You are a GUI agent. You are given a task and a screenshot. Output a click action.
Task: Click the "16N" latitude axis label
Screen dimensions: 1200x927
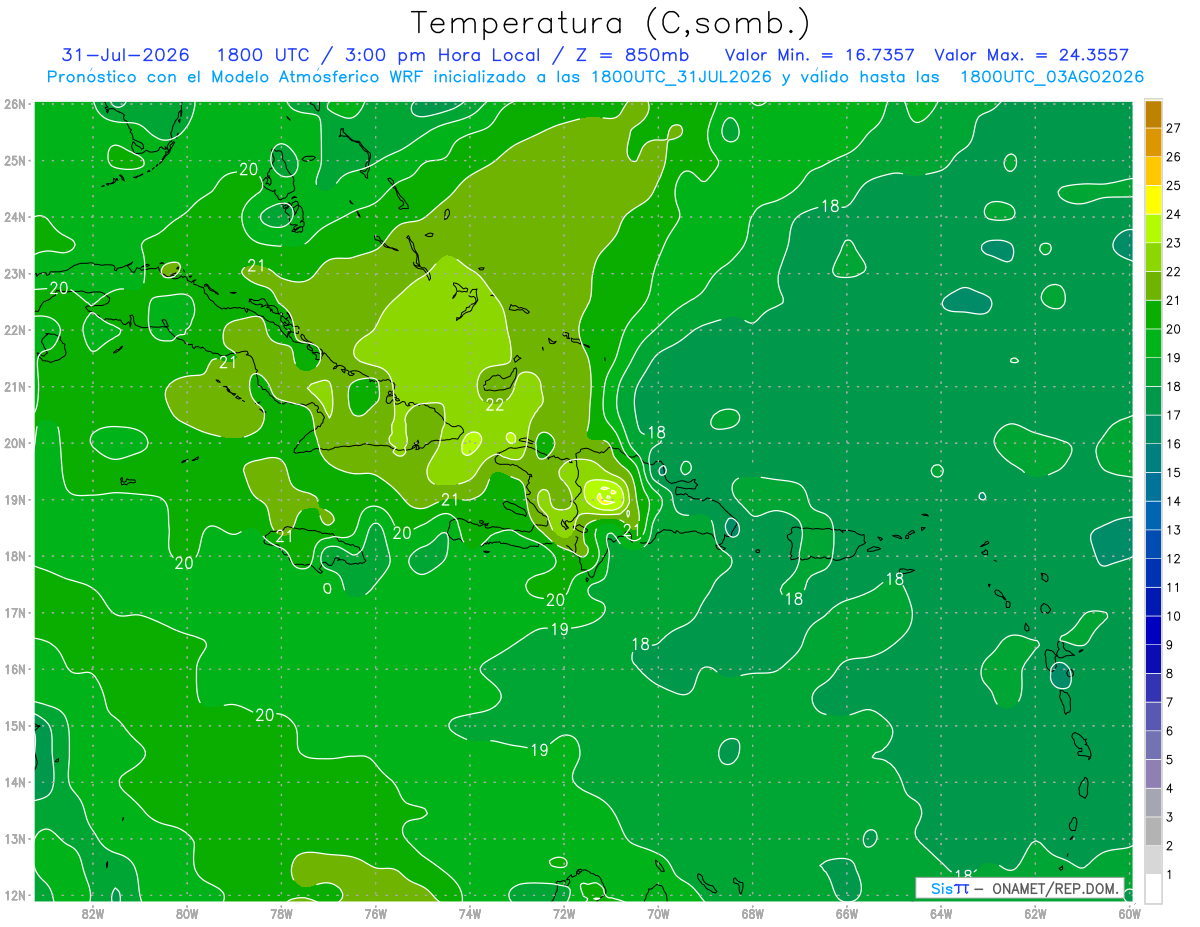[x=14, y=669]
